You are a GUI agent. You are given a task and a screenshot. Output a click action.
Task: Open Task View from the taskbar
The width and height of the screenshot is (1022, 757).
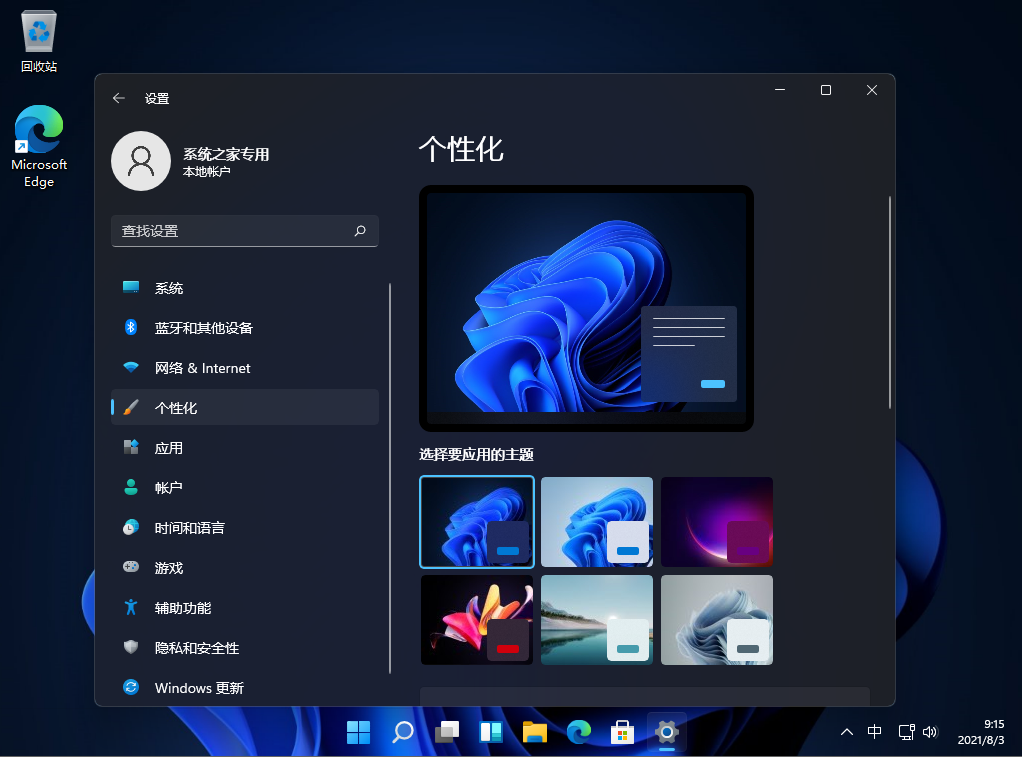click(x=447, y=733)
